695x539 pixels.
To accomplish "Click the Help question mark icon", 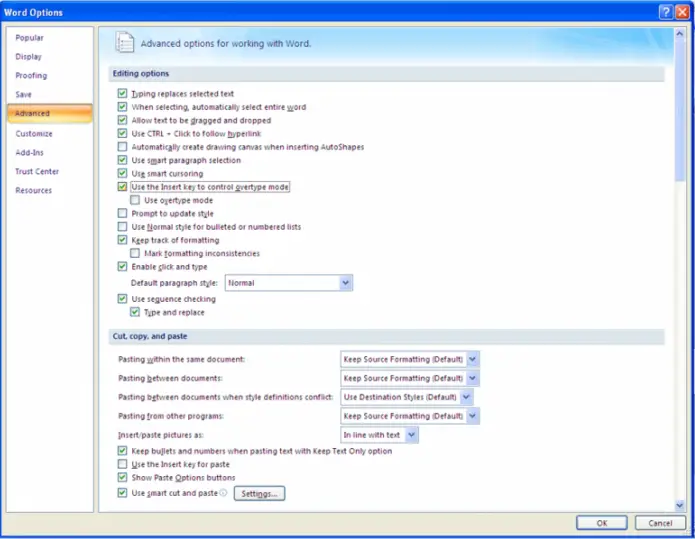I will 666,12.
